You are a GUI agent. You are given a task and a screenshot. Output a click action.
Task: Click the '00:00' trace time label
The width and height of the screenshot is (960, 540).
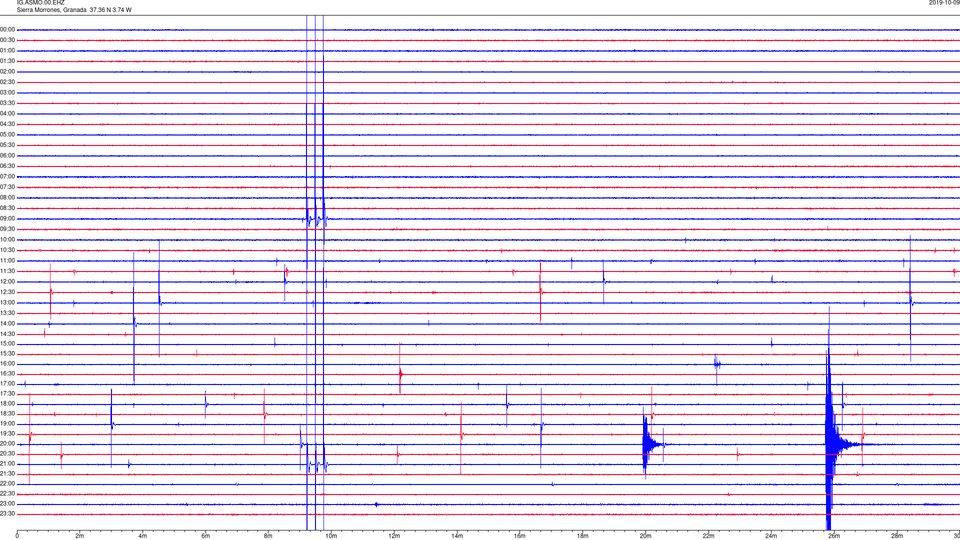pos(7,29)
